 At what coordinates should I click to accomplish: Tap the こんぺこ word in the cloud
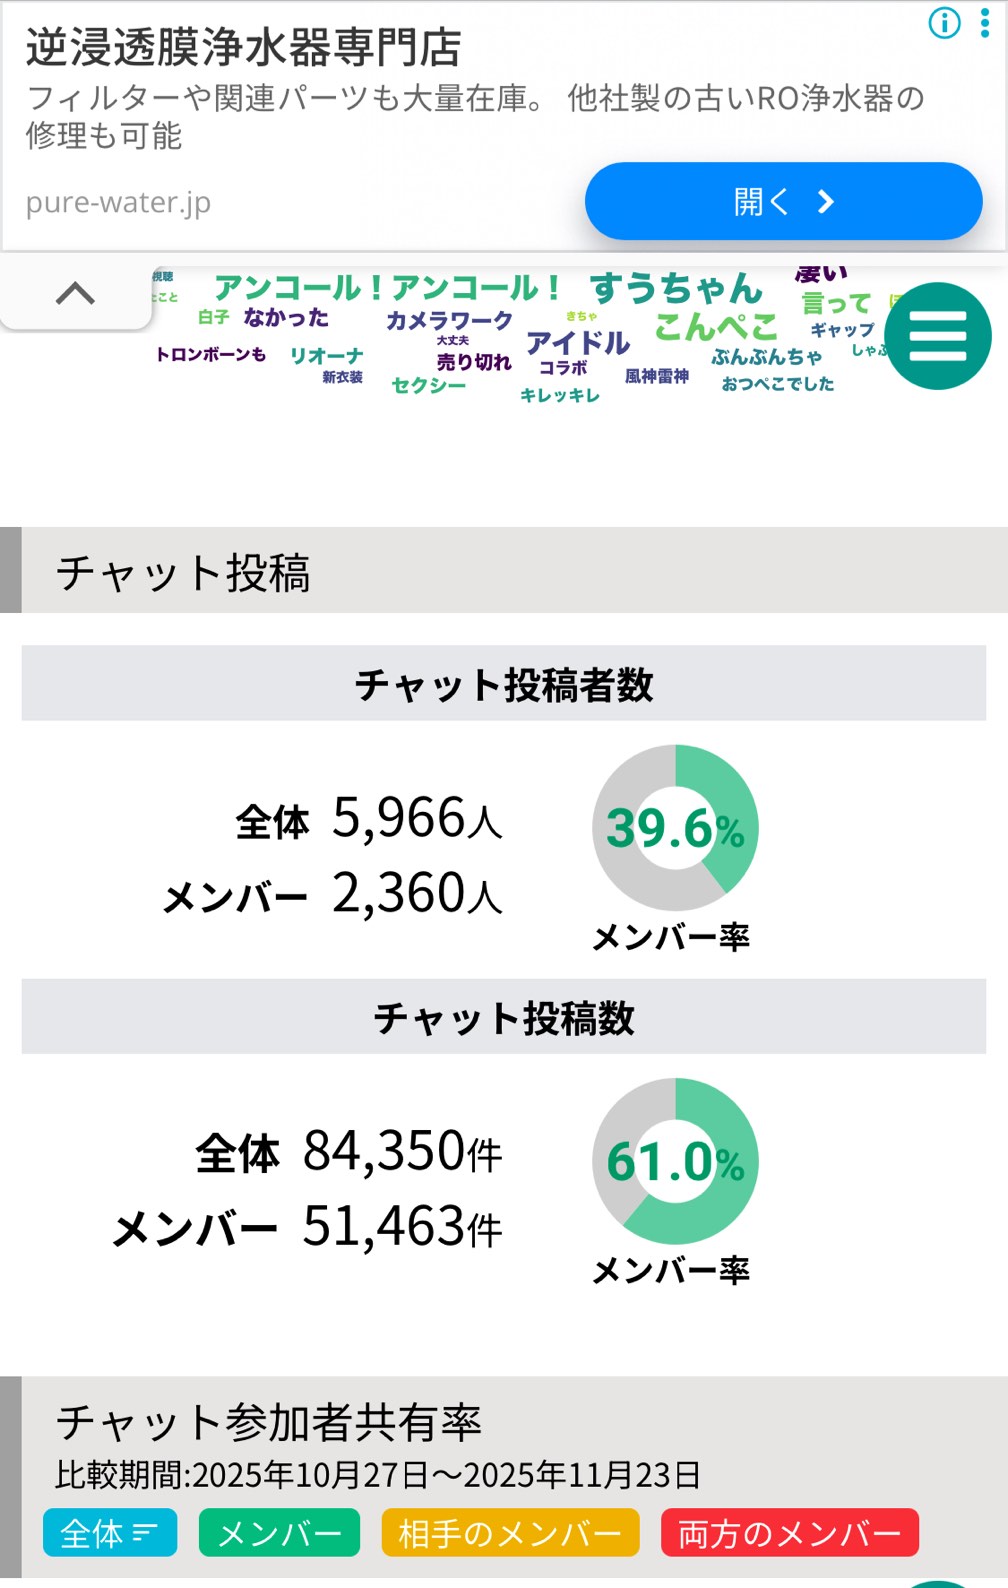[715, 326]
